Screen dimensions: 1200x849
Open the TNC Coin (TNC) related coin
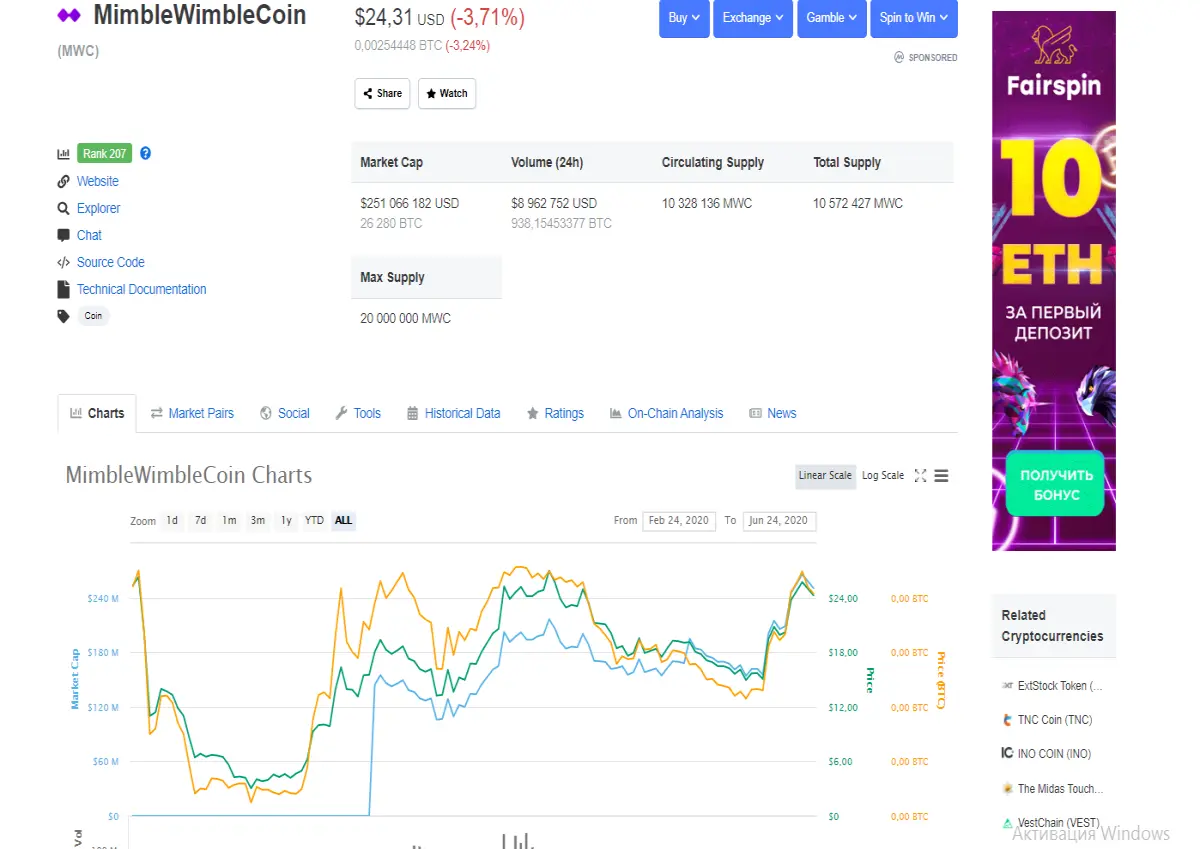tap(1055, 720)
